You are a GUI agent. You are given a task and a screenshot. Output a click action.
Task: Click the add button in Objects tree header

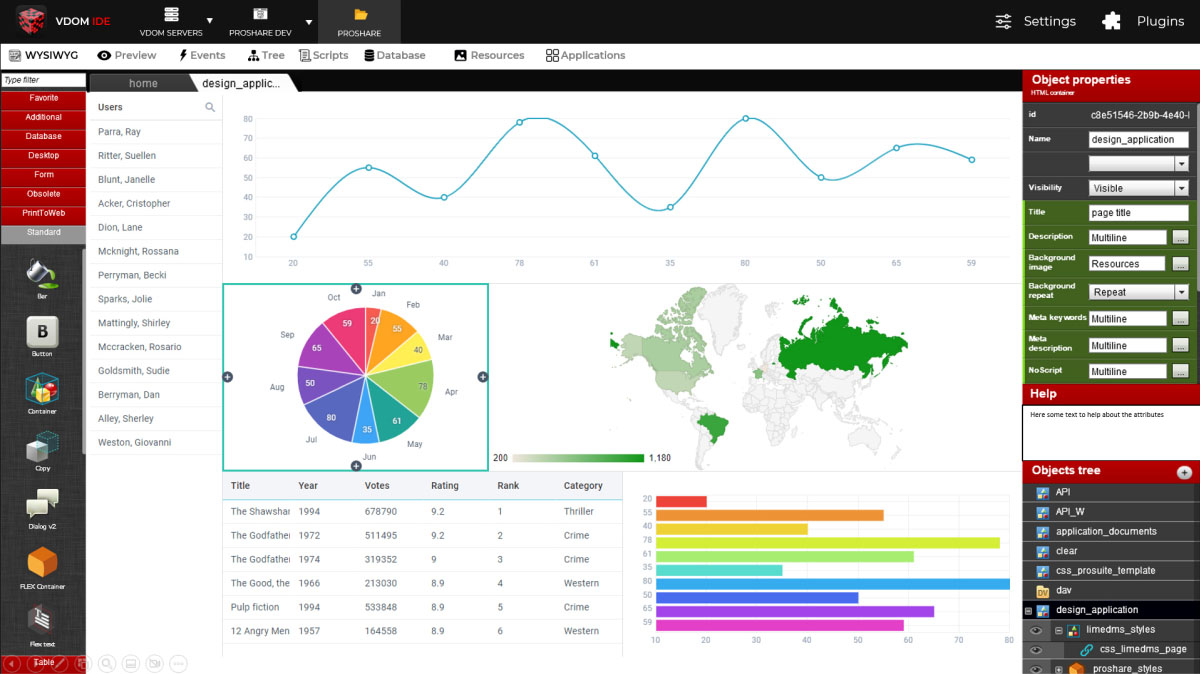tap(1184, 472)
